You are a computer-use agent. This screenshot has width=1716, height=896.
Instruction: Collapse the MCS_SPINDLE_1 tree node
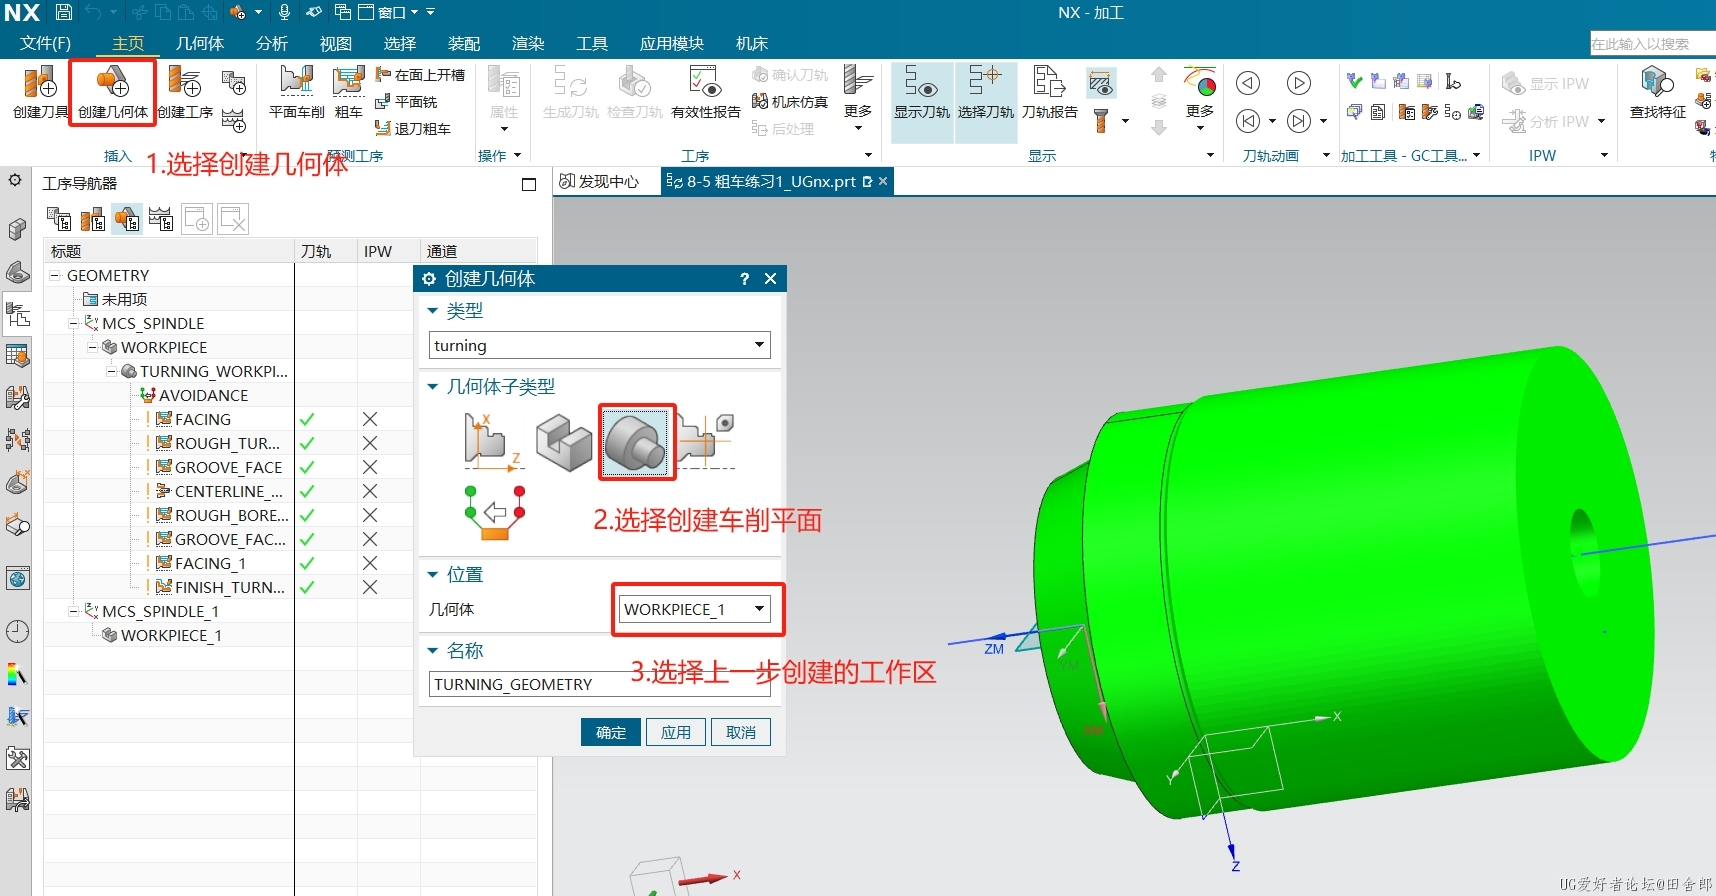(74, 611)
